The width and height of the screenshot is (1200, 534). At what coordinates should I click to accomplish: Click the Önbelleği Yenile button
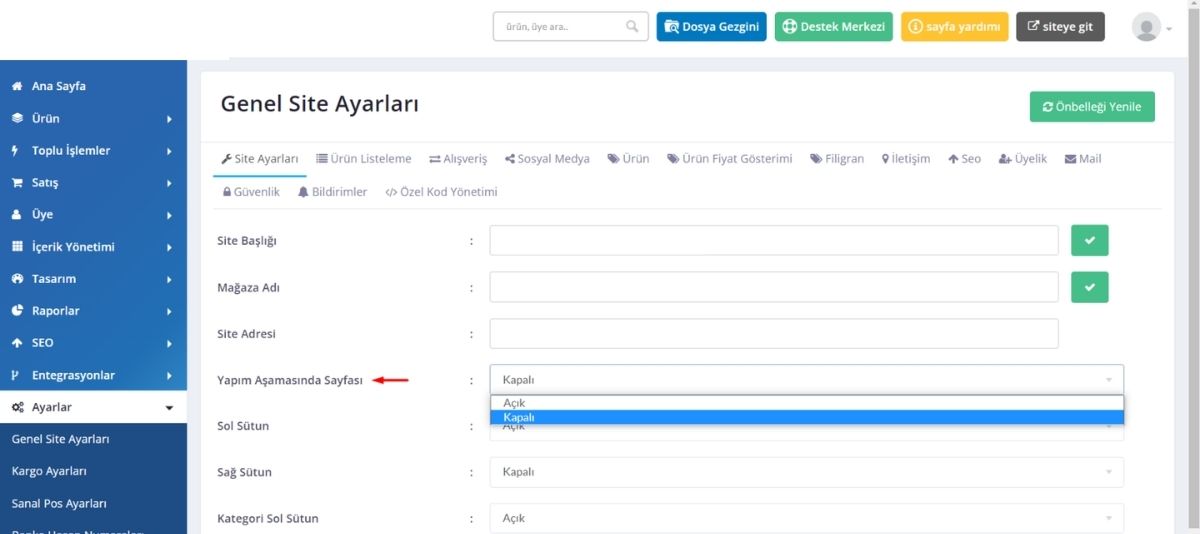click(1092, 107)
